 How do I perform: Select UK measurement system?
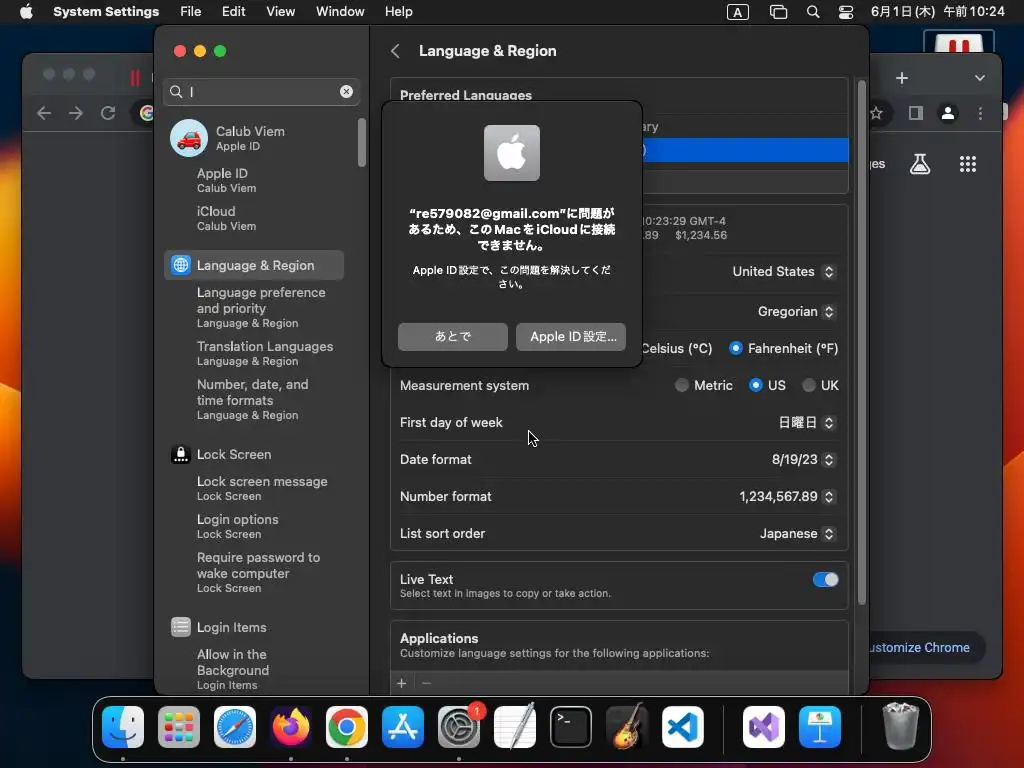(808, 385)
